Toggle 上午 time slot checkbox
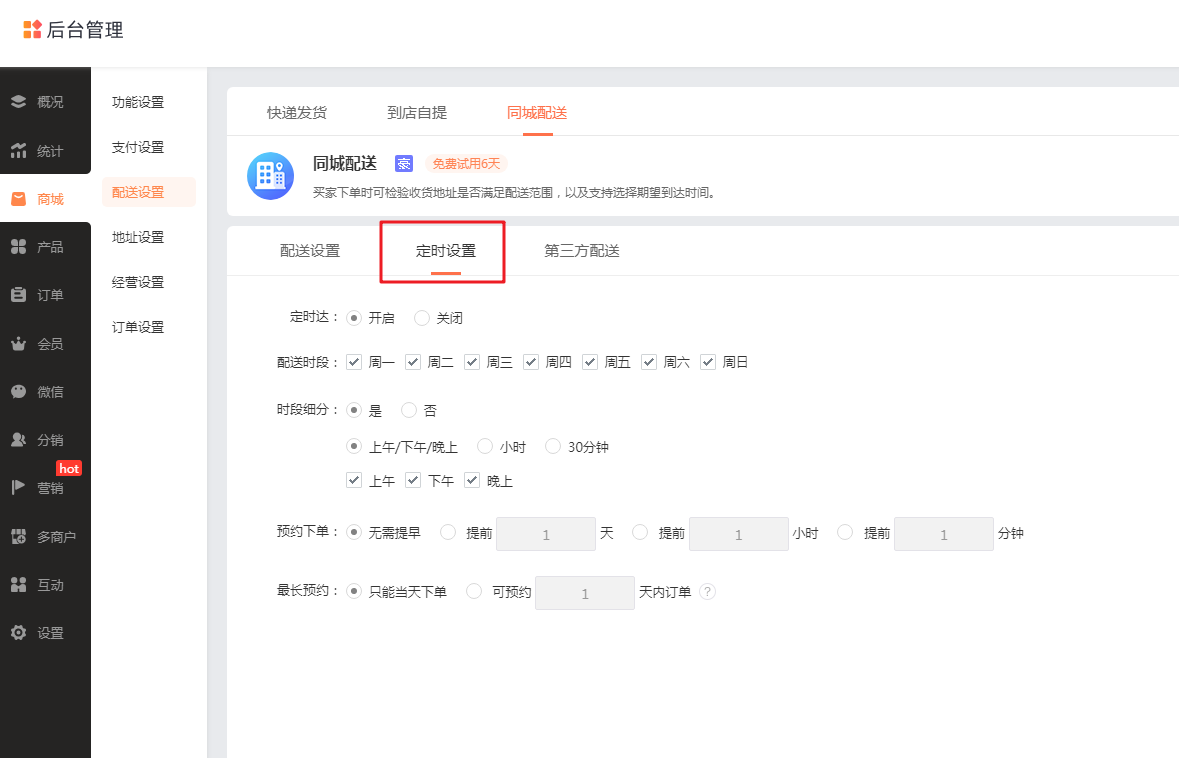 (354, 480)
